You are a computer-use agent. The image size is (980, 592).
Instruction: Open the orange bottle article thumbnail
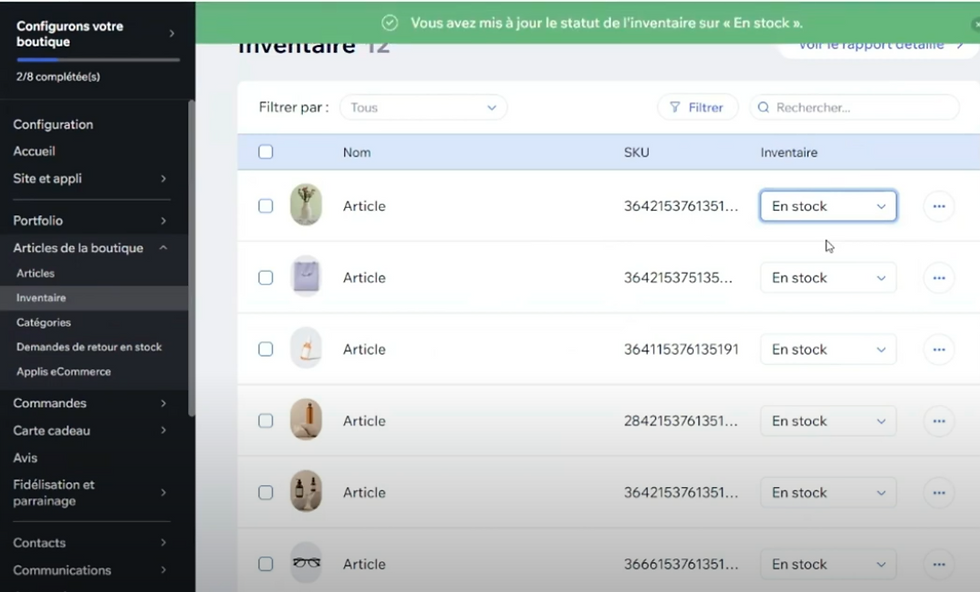(x=306, y=348)
